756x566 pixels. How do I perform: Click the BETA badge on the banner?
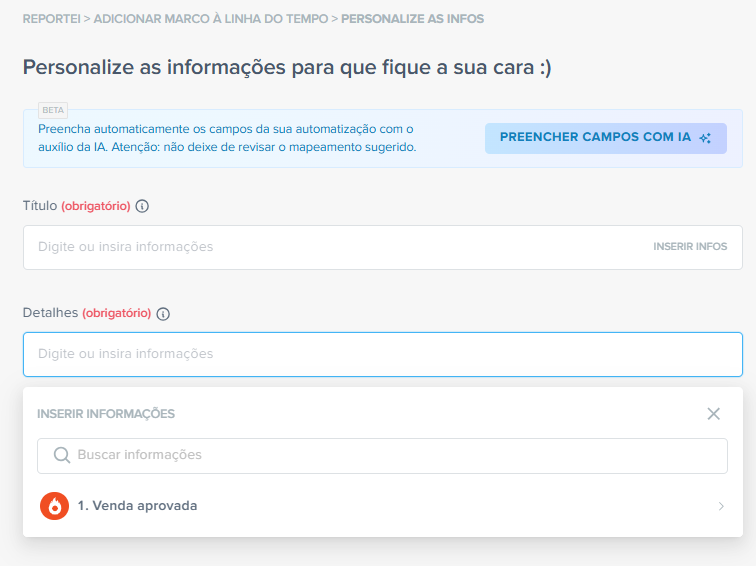(52, 110)
